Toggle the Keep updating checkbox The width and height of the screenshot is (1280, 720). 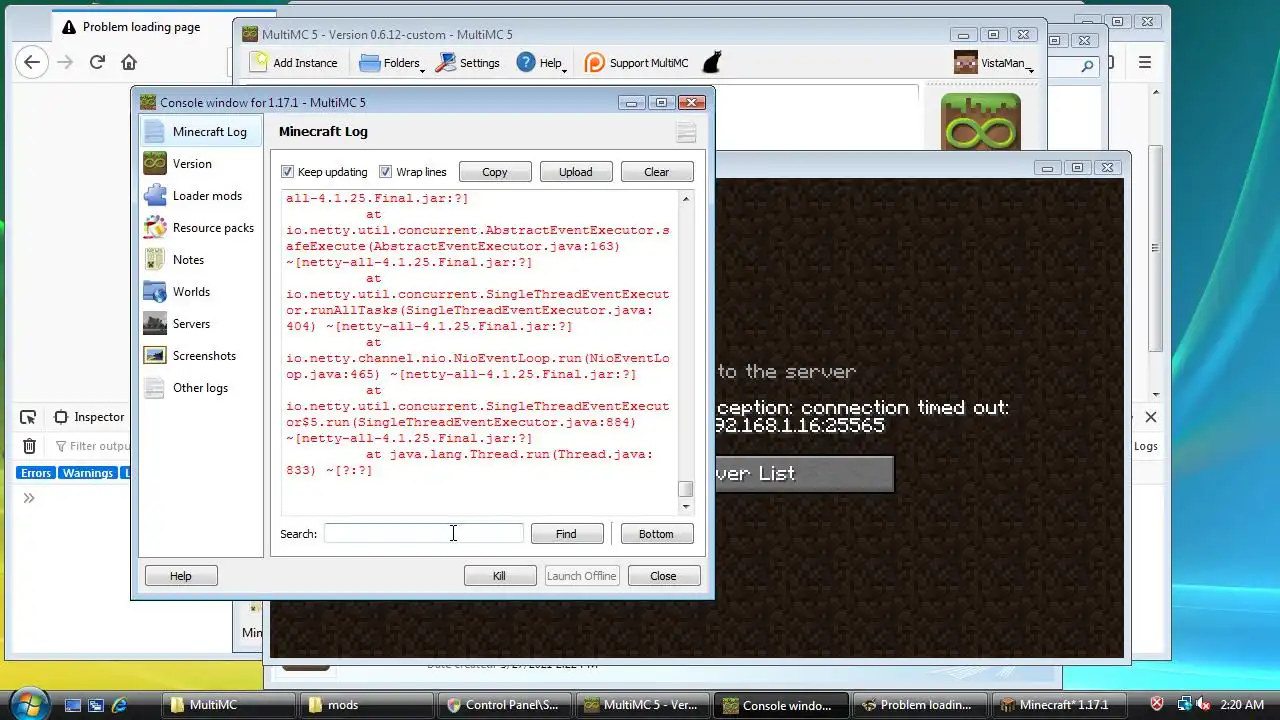[288, 172]
